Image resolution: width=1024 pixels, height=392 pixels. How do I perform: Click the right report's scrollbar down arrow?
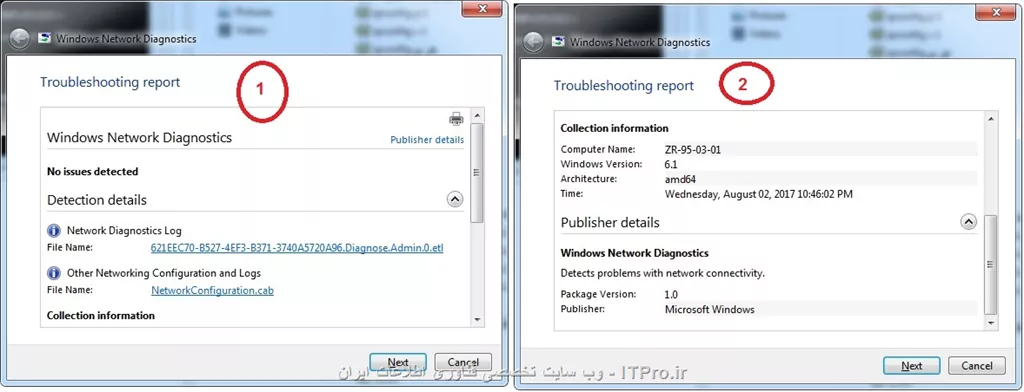(991, 323)
